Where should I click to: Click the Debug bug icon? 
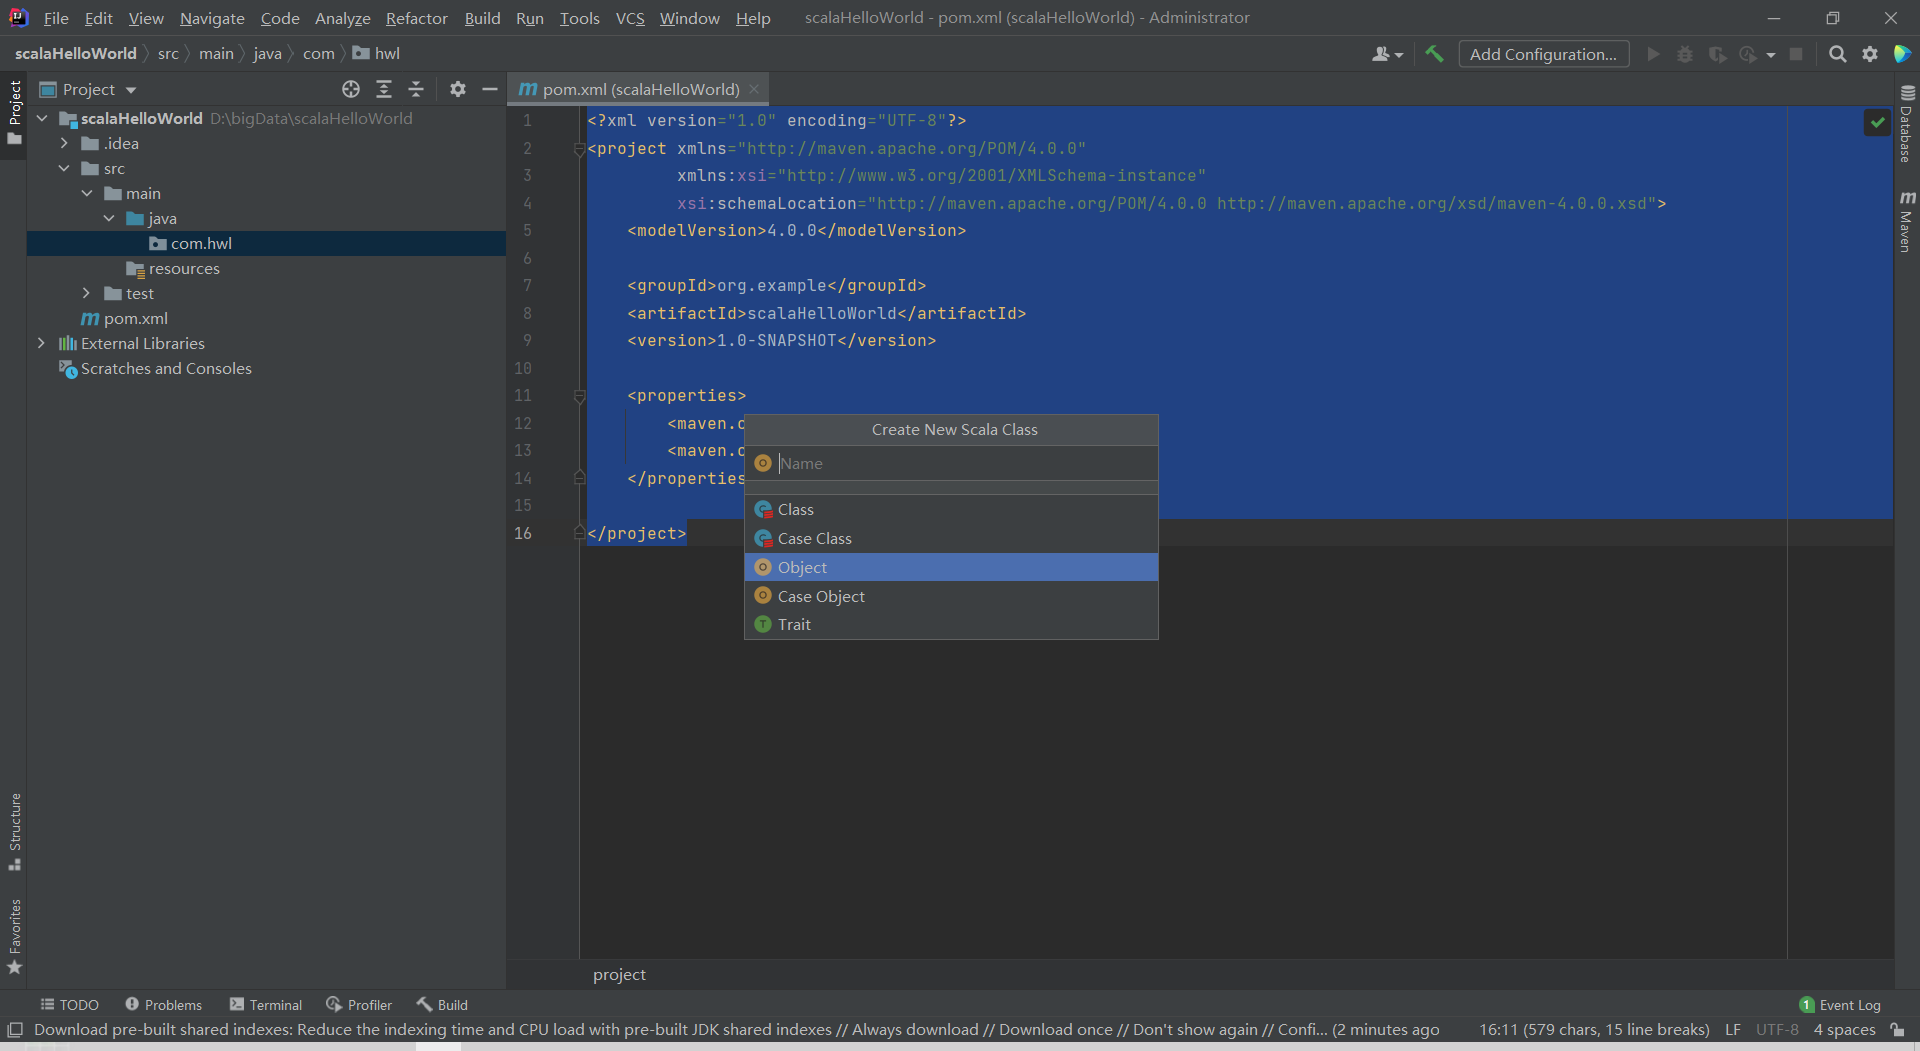1685,54
